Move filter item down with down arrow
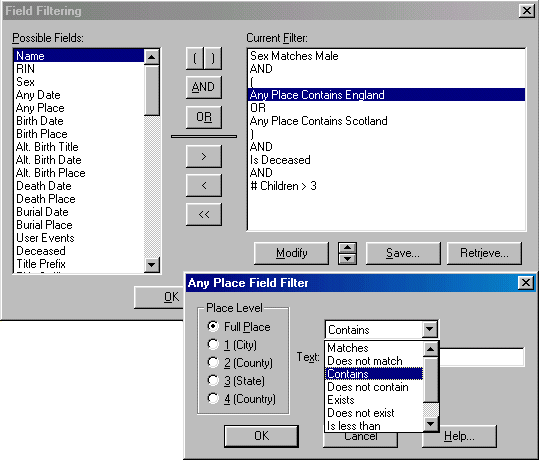539x460 pixels. pos(348,259)
